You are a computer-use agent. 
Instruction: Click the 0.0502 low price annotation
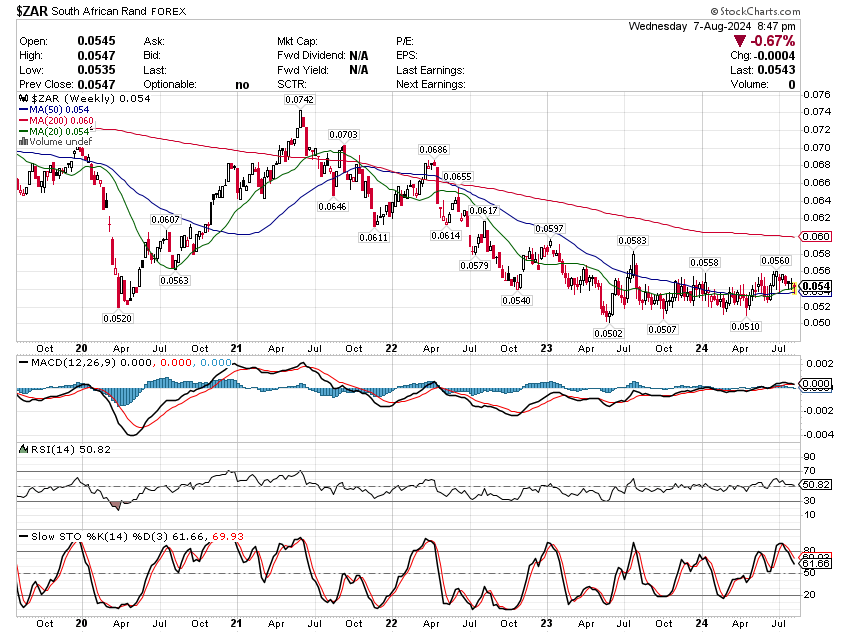point(608,333)
